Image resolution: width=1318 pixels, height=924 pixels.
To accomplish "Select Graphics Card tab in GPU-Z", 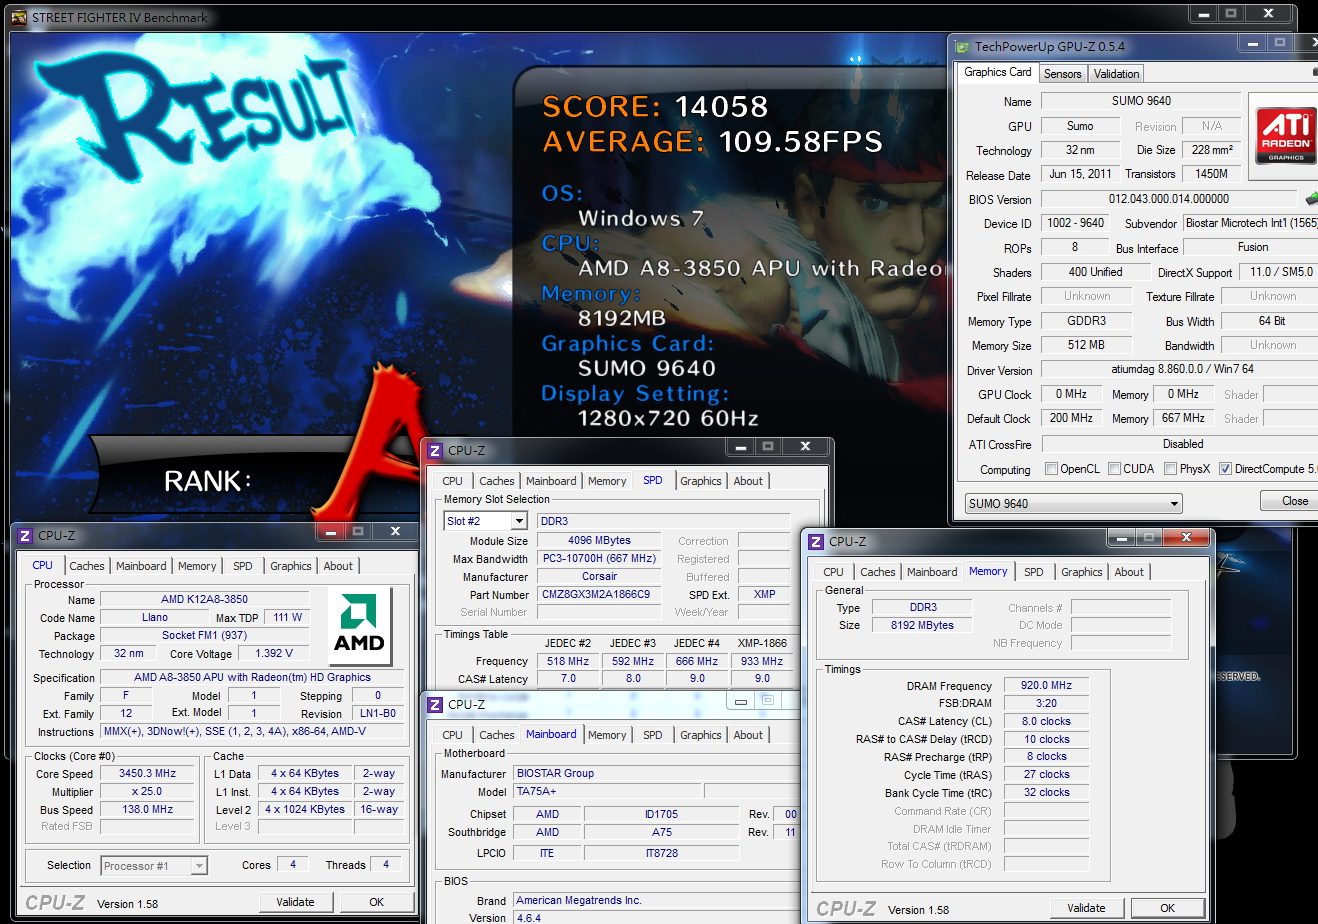I will pyautogui.click(x=997, y=72).
